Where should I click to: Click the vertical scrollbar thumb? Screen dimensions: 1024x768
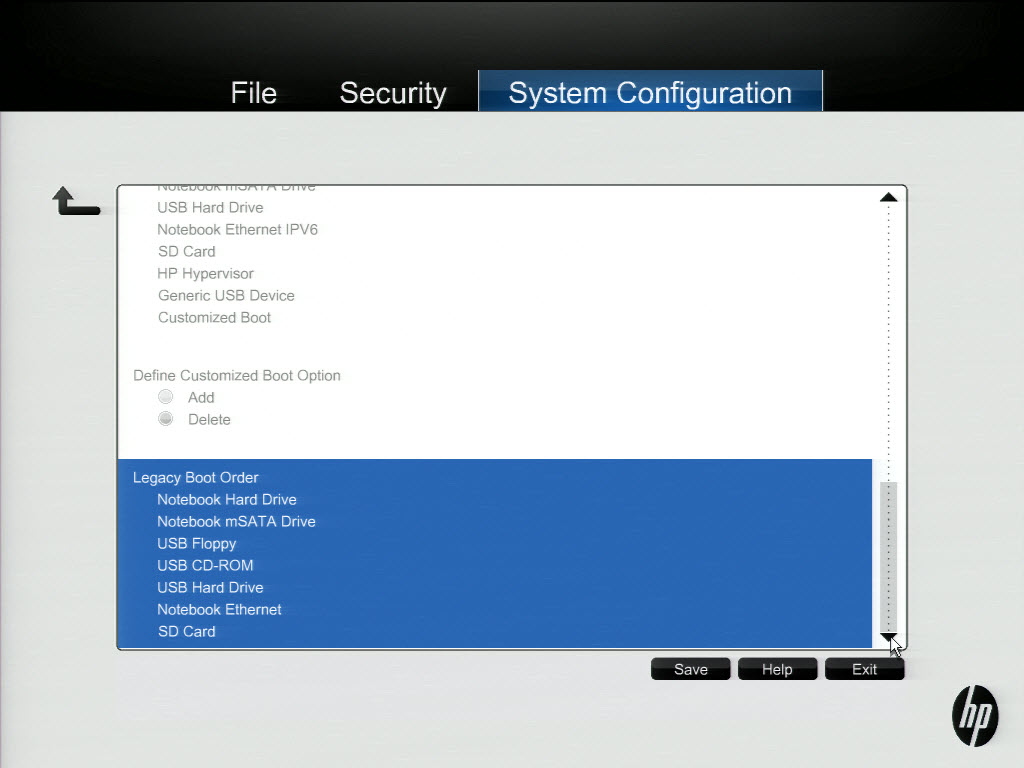click(888, 555)
